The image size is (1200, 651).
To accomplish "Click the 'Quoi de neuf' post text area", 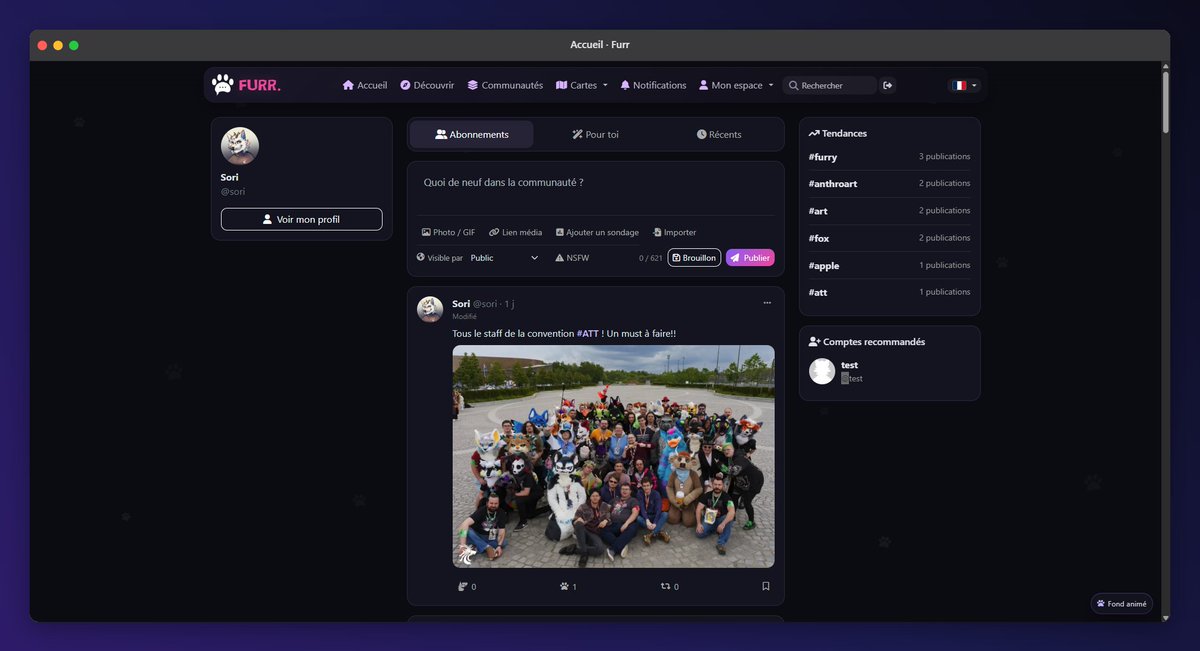I will click(x=595, y=190).
